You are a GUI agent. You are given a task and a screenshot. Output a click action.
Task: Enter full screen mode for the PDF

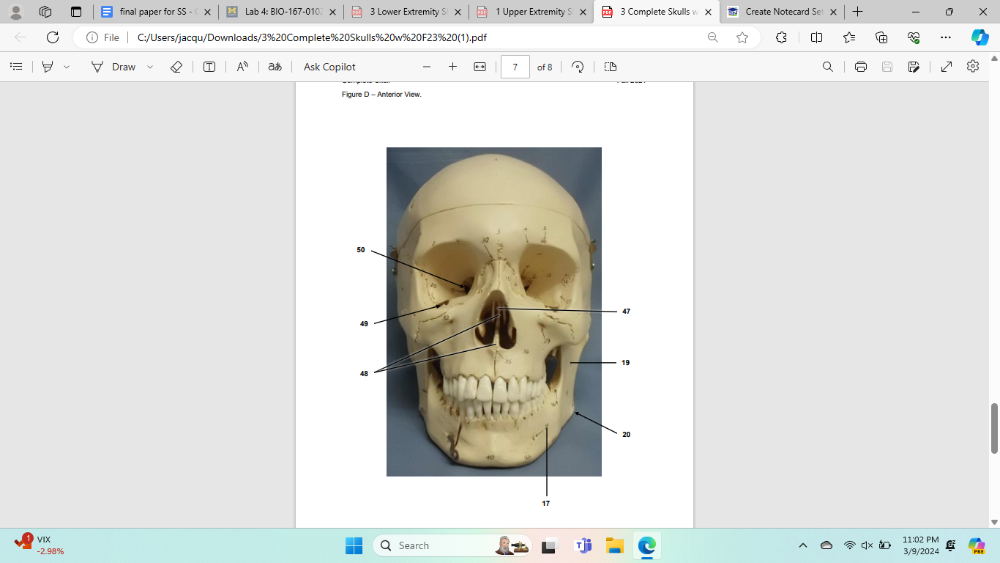[946, 67]
